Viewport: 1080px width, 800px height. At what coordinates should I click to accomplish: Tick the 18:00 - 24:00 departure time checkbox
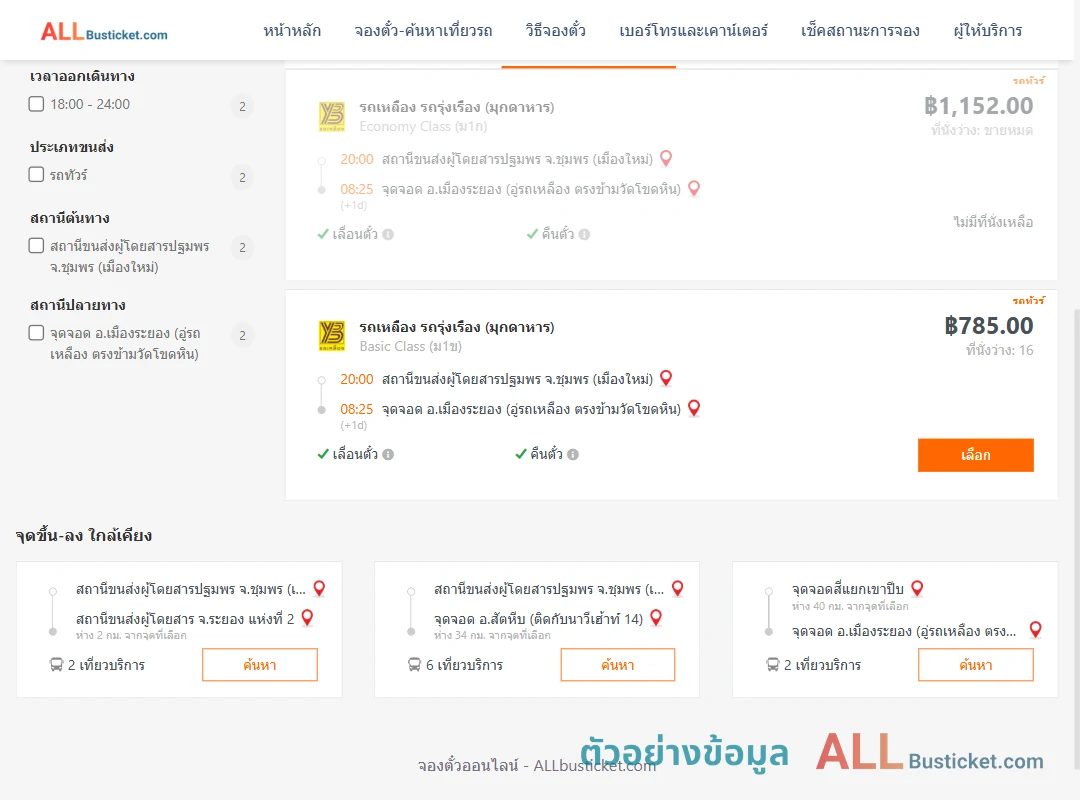(37, 104)
